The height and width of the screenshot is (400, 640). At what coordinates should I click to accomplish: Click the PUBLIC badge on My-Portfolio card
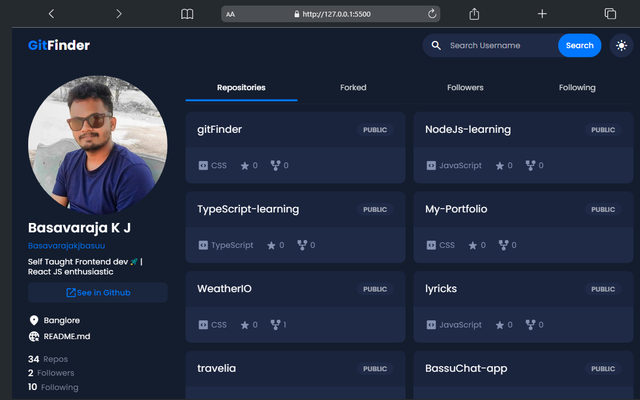[x=603, y=209]
